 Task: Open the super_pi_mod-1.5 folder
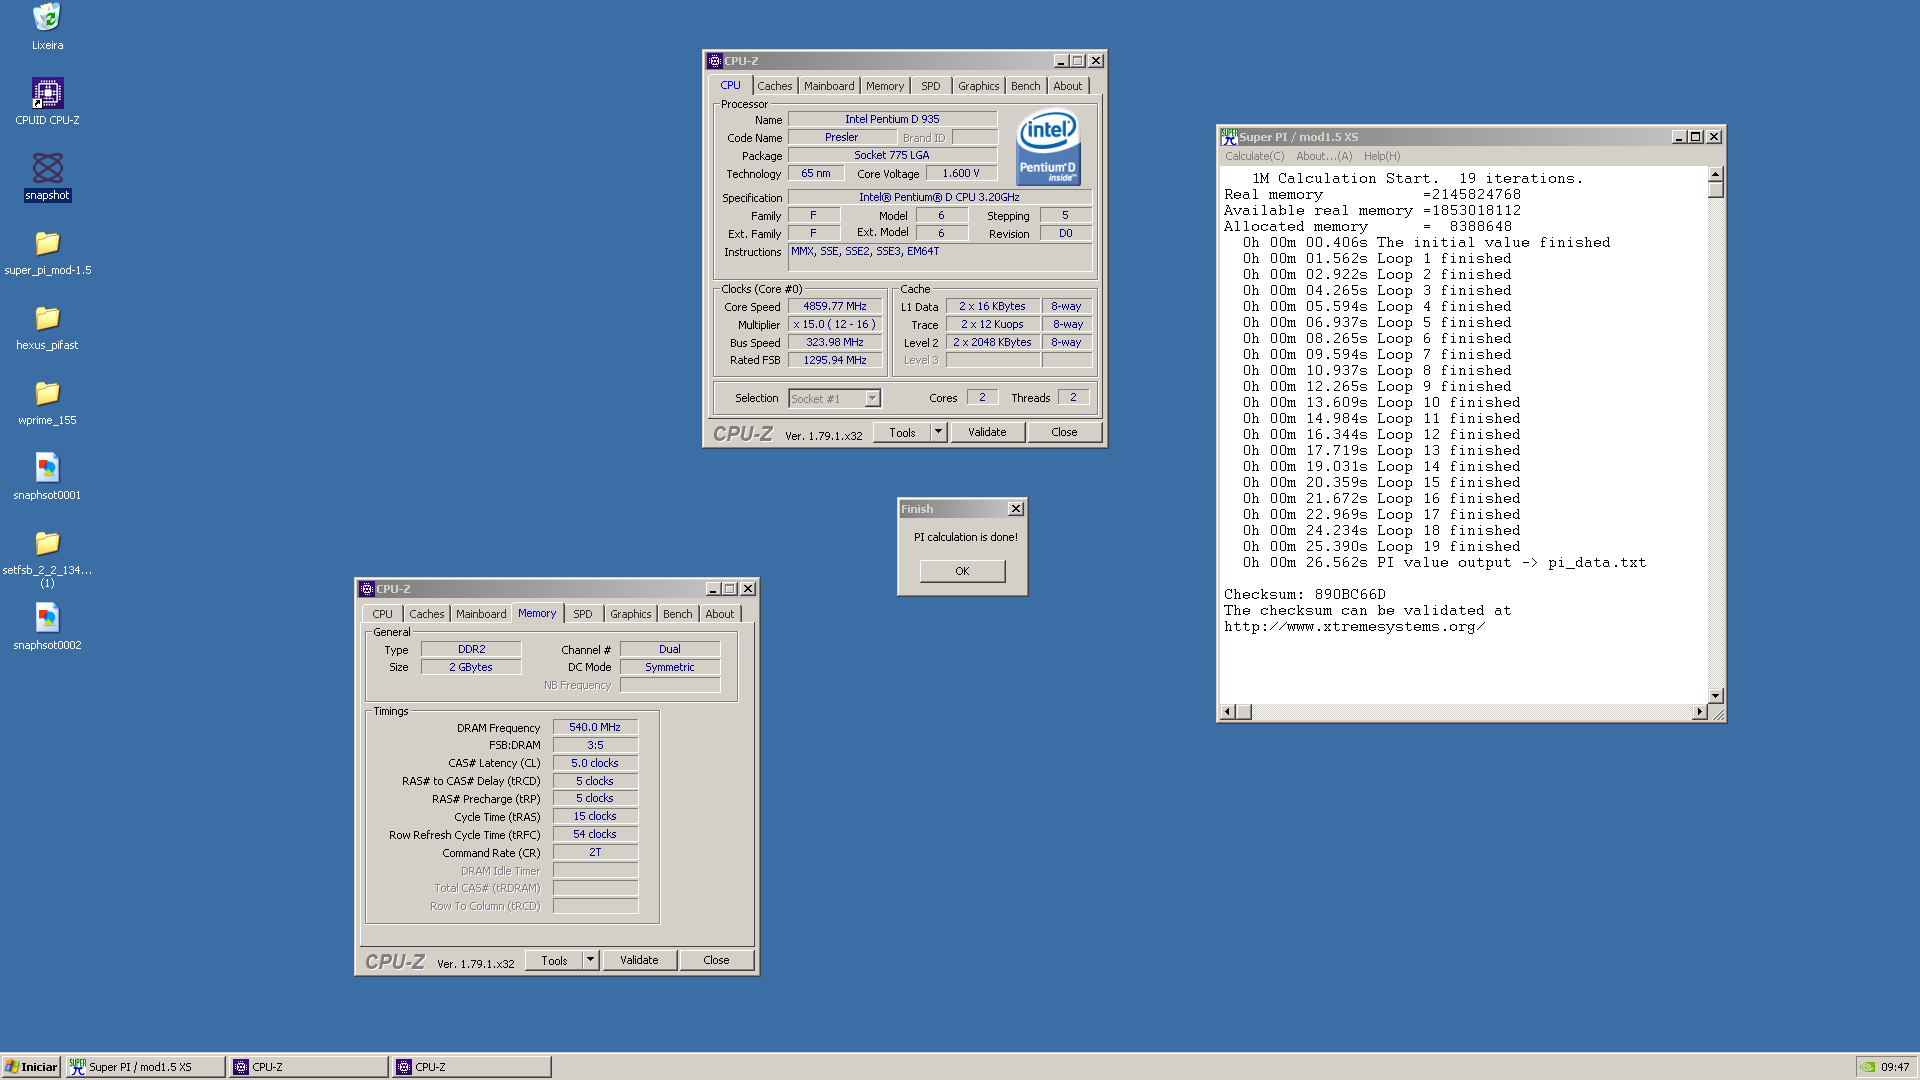point(47,243)
